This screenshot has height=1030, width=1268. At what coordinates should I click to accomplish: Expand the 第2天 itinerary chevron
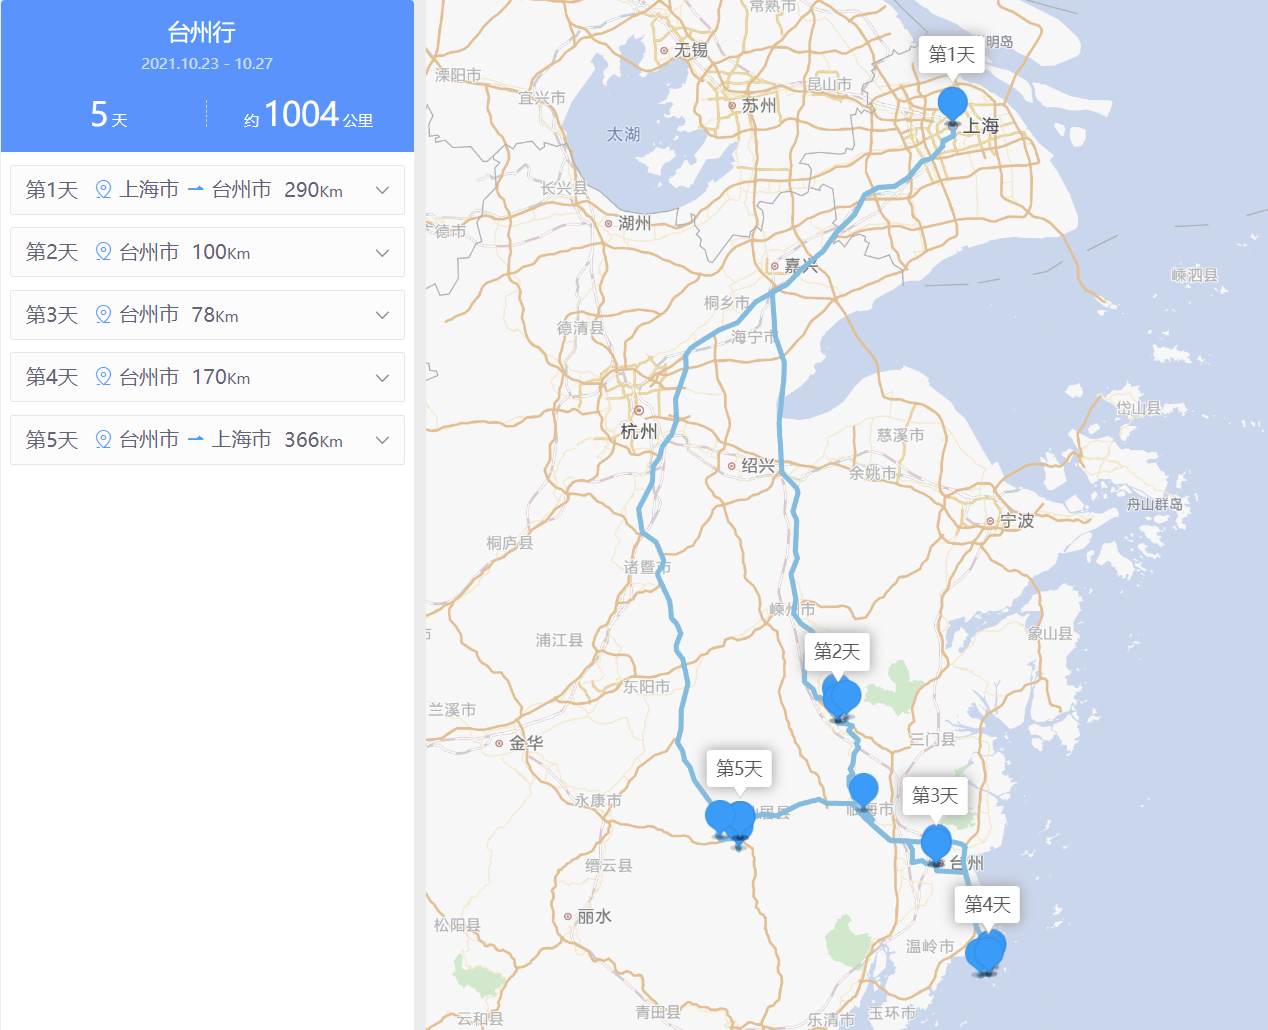click(x=382, y=253)
